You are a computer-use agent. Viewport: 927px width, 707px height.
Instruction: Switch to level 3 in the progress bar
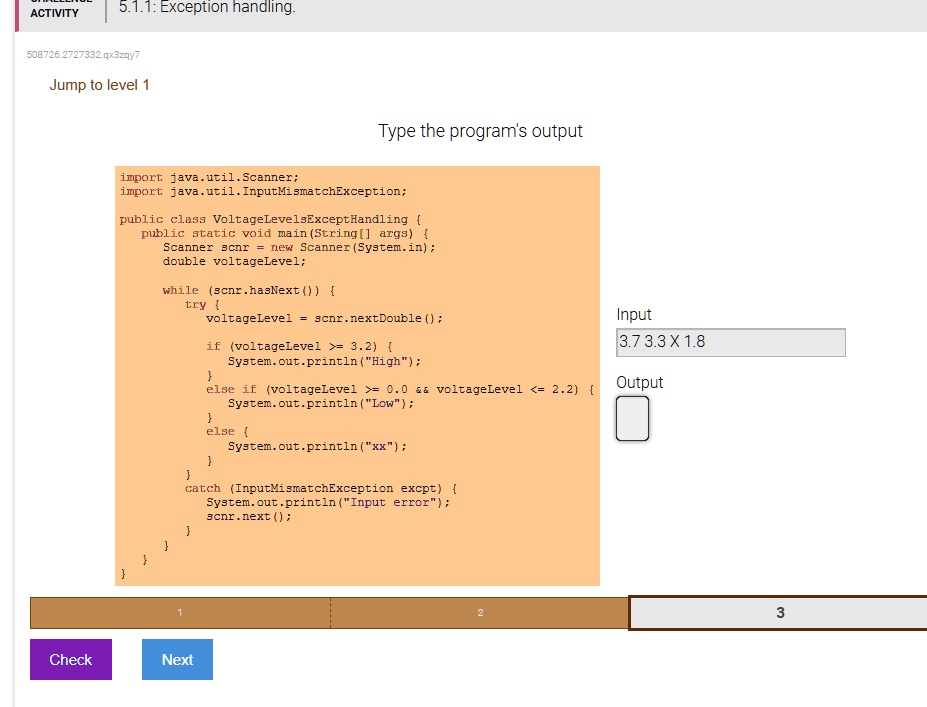(x=779, y=613)
